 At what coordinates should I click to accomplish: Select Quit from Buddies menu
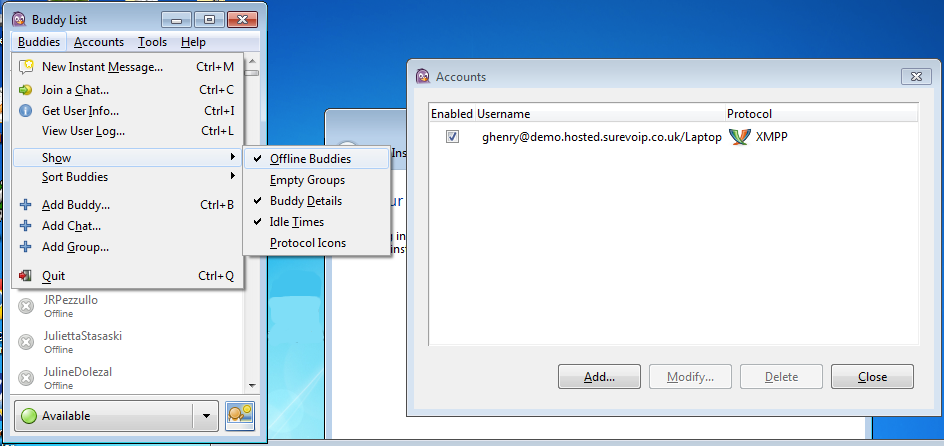tap(128, 276)
